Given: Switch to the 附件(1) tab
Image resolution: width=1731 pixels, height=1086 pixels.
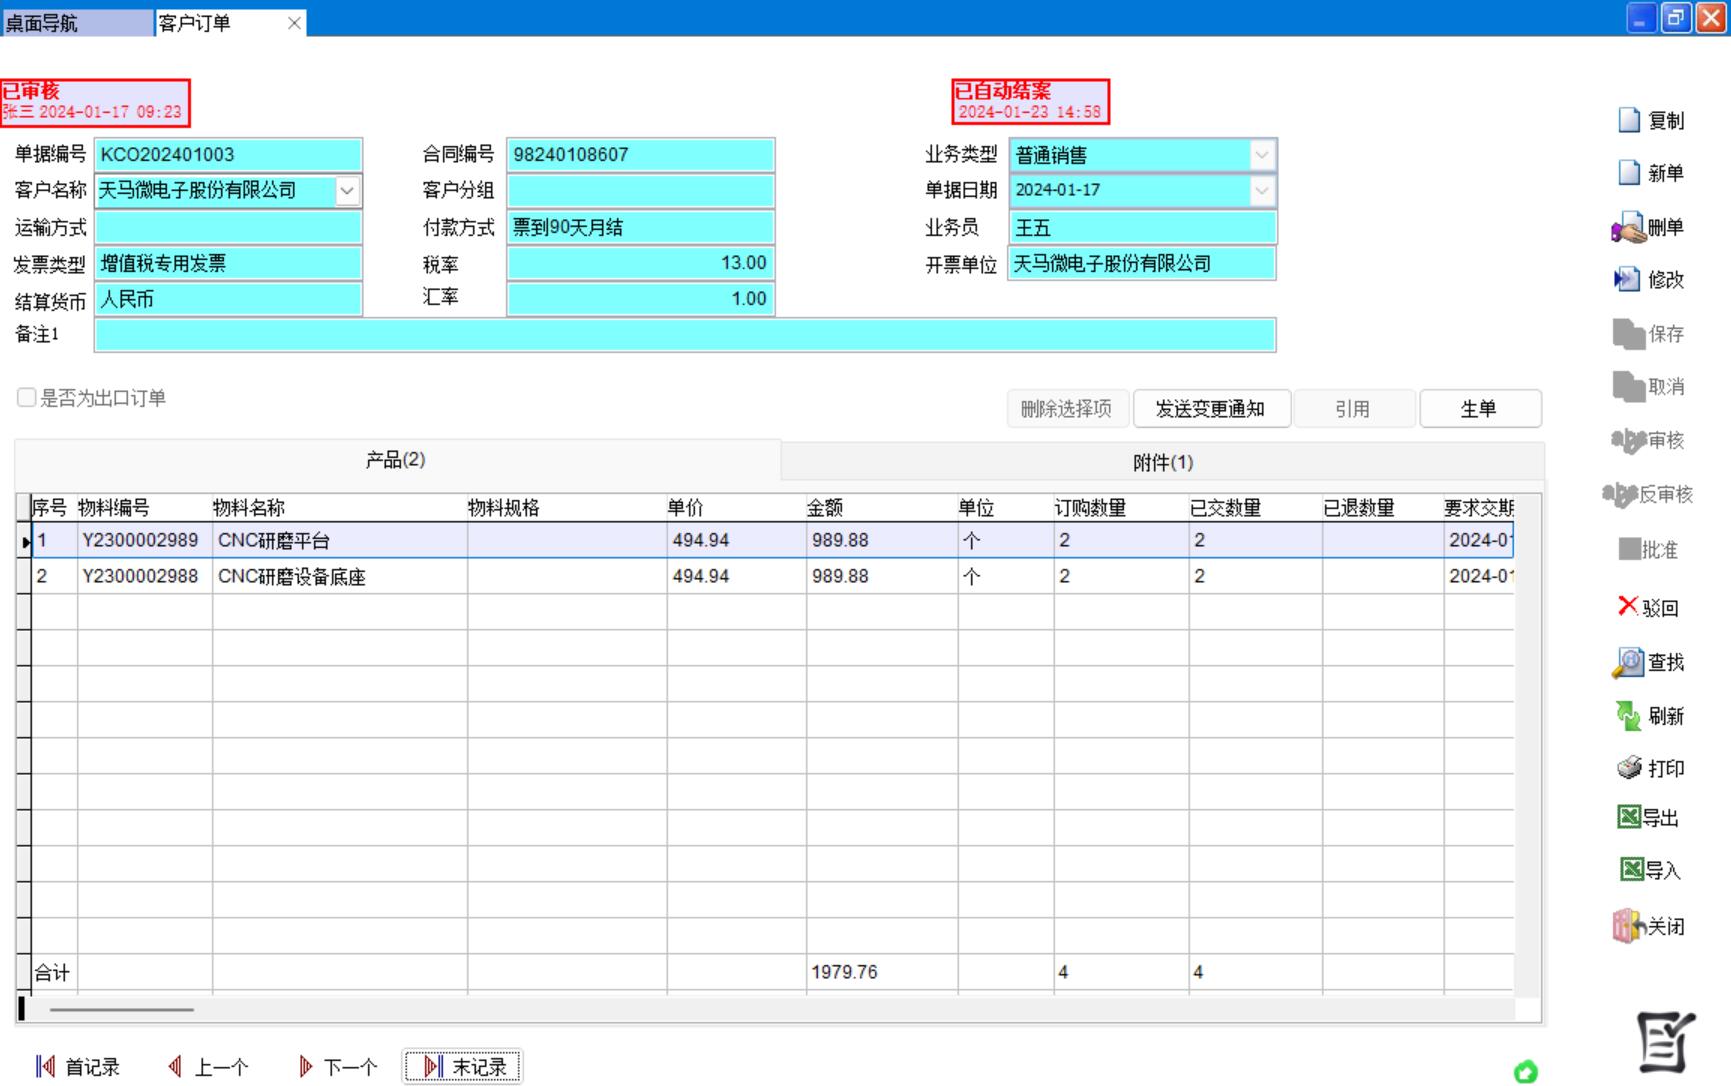Looking at the screenshot, I should point(1162,463).
